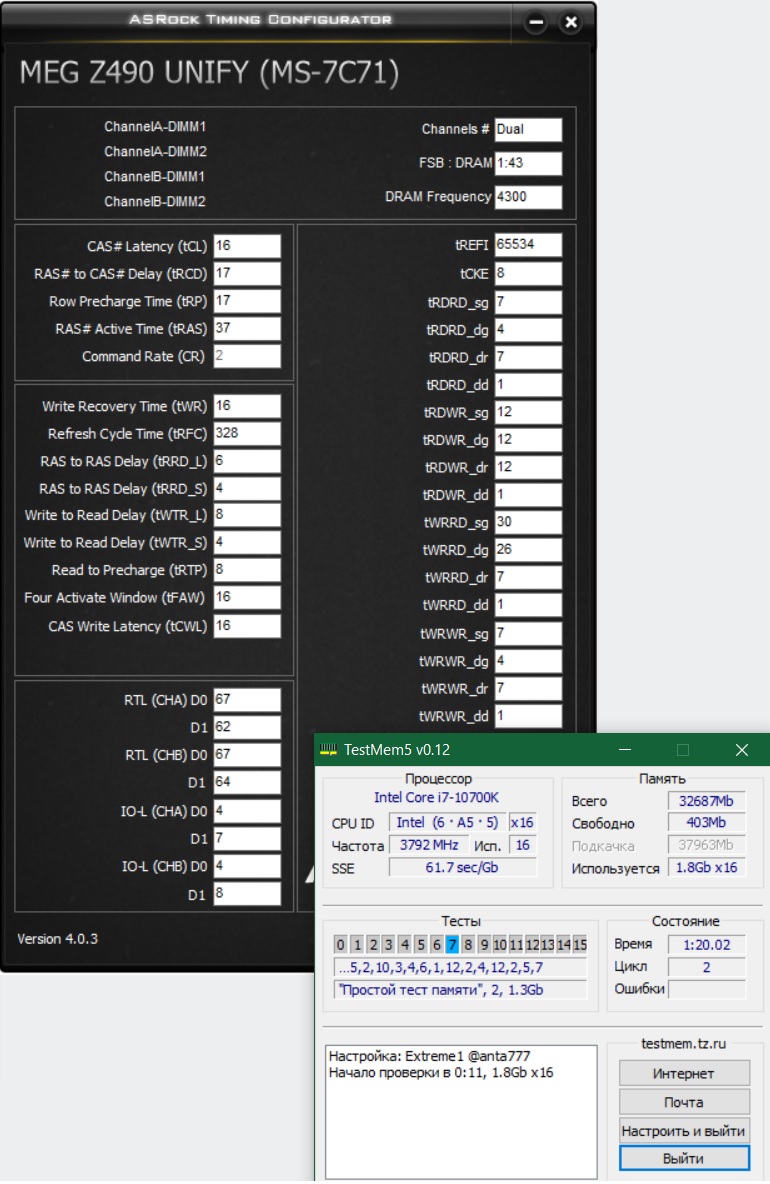Click the Ошибки empty value field
This screenshot has width=770, height=1184.
click(x=707, y=989)
